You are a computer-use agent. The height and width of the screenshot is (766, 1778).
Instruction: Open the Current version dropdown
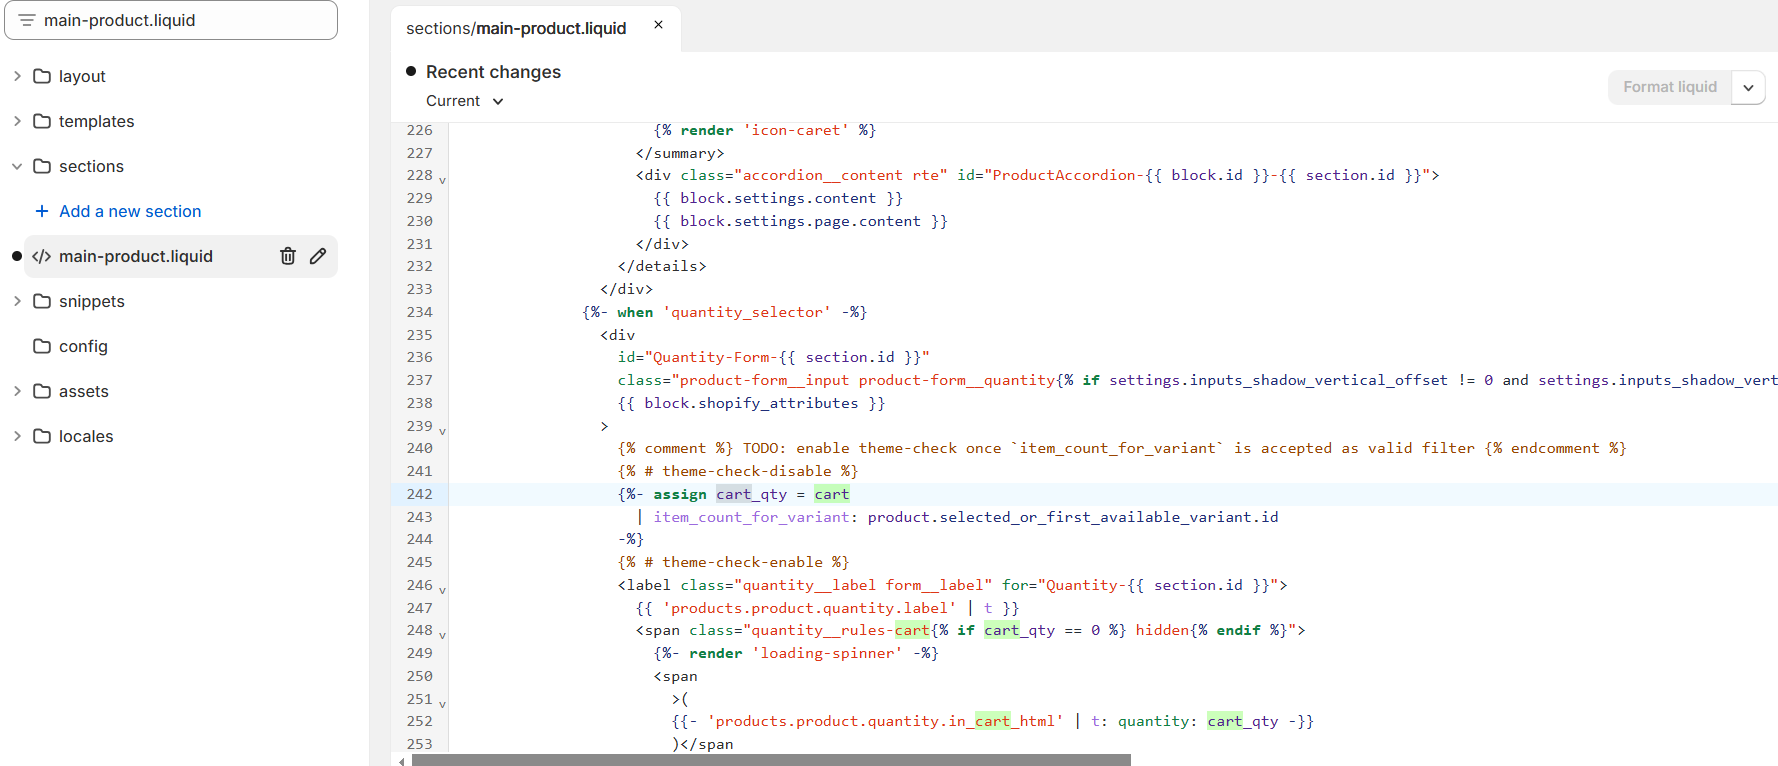pyautogui.click(x=465, y=101)
